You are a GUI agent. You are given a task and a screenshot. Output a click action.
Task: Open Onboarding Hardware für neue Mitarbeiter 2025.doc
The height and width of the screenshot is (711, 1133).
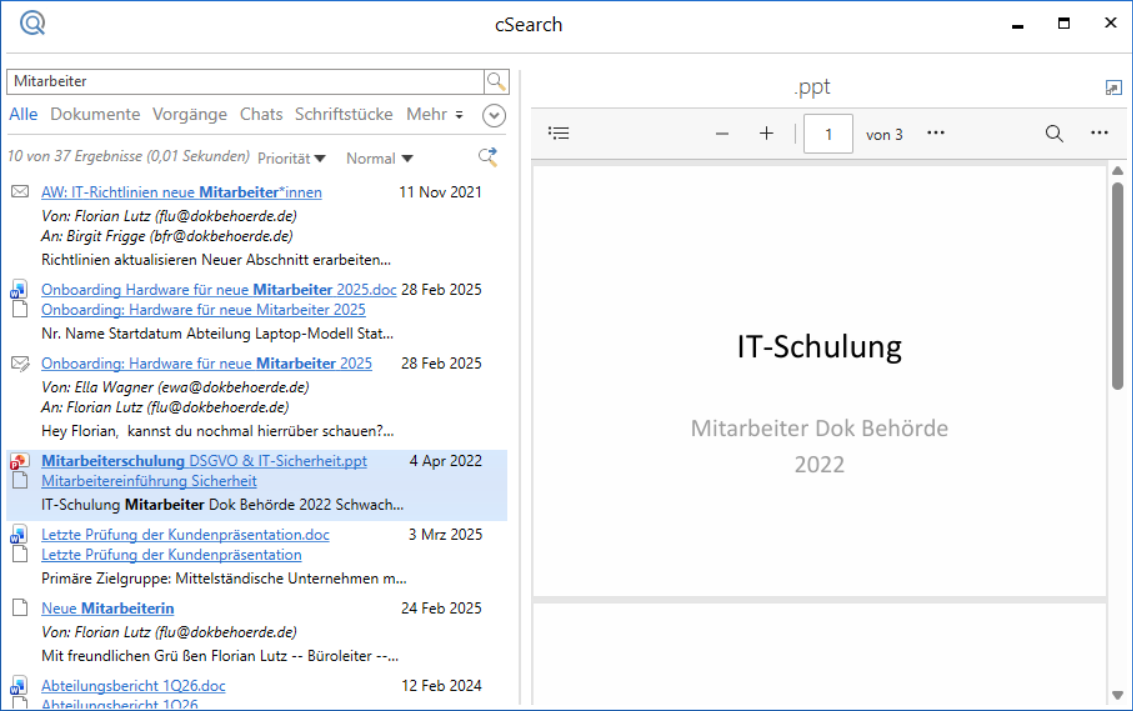tap(219, 290)
